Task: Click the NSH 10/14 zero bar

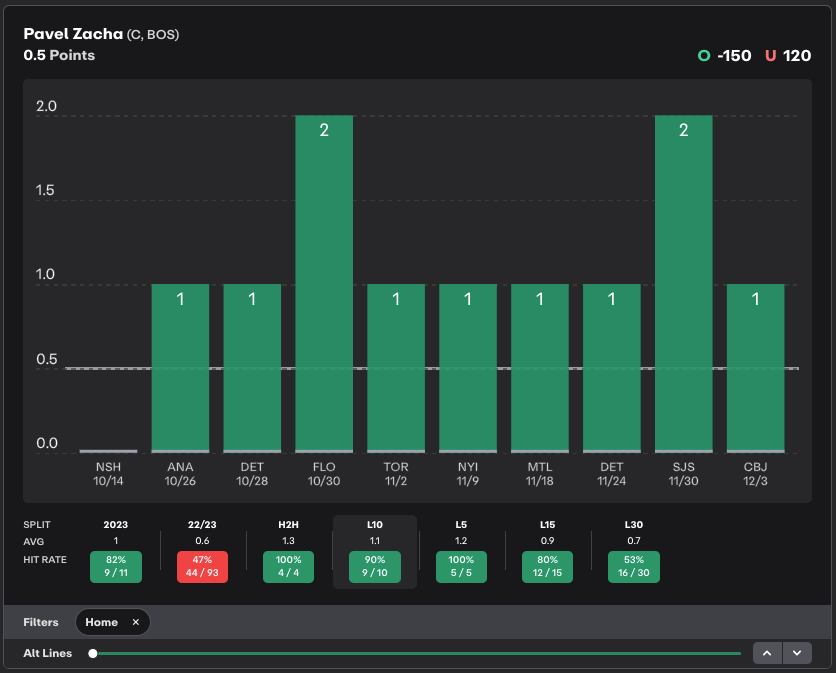Action: point(108,451)
